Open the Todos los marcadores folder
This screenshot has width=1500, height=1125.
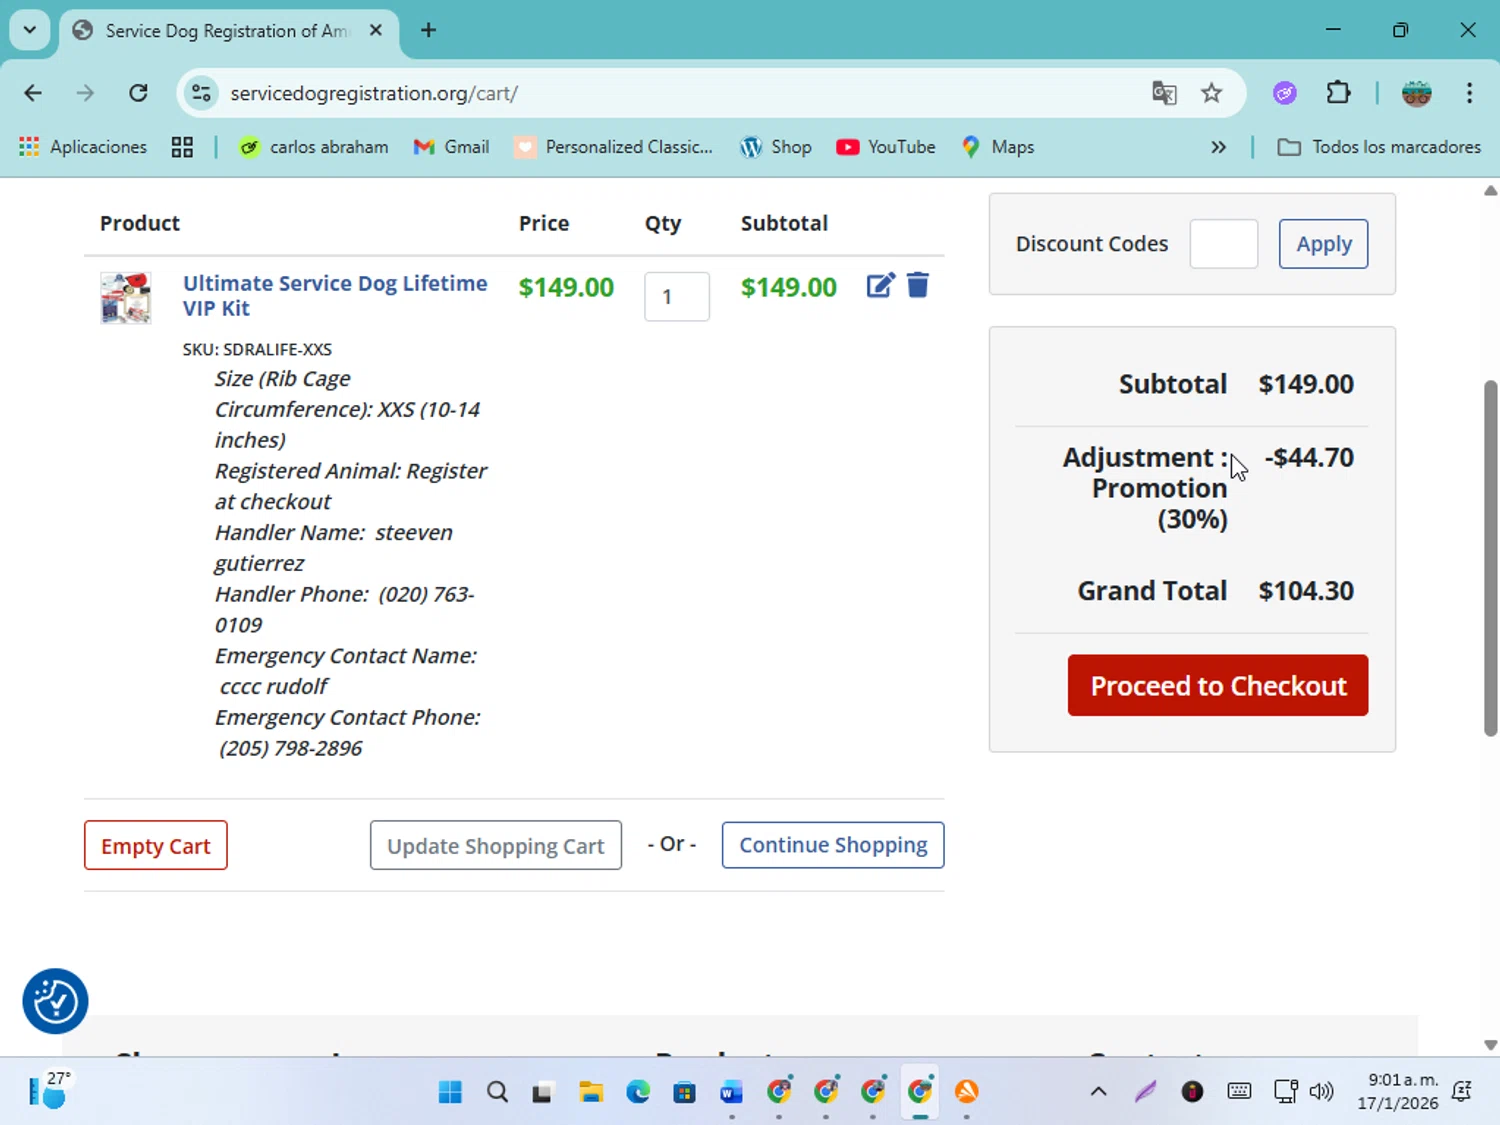[x=1379, y=147]
